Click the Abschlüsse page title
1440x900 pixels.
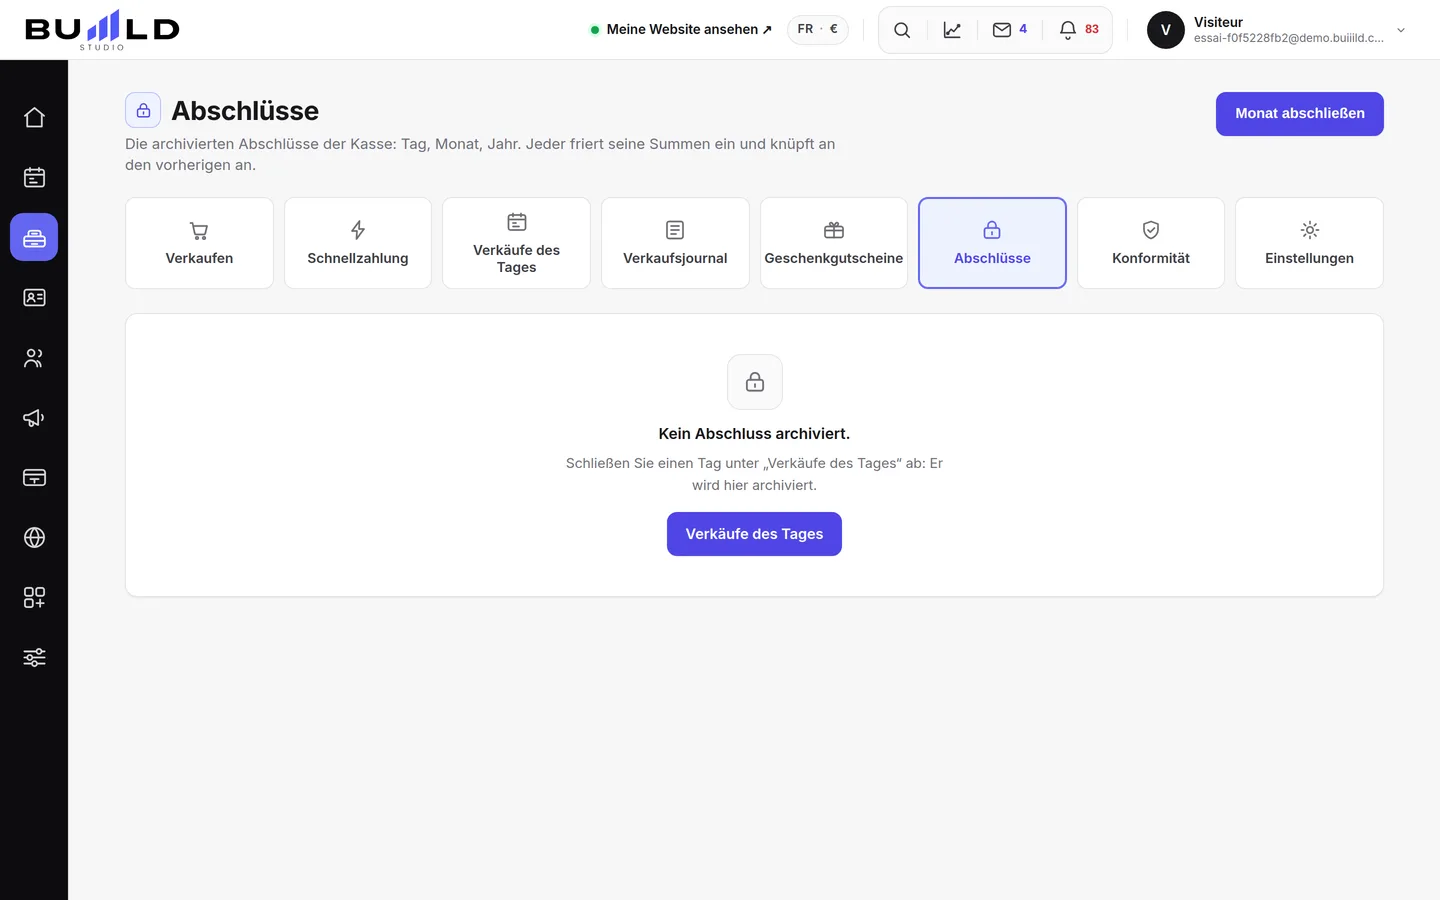245,111
